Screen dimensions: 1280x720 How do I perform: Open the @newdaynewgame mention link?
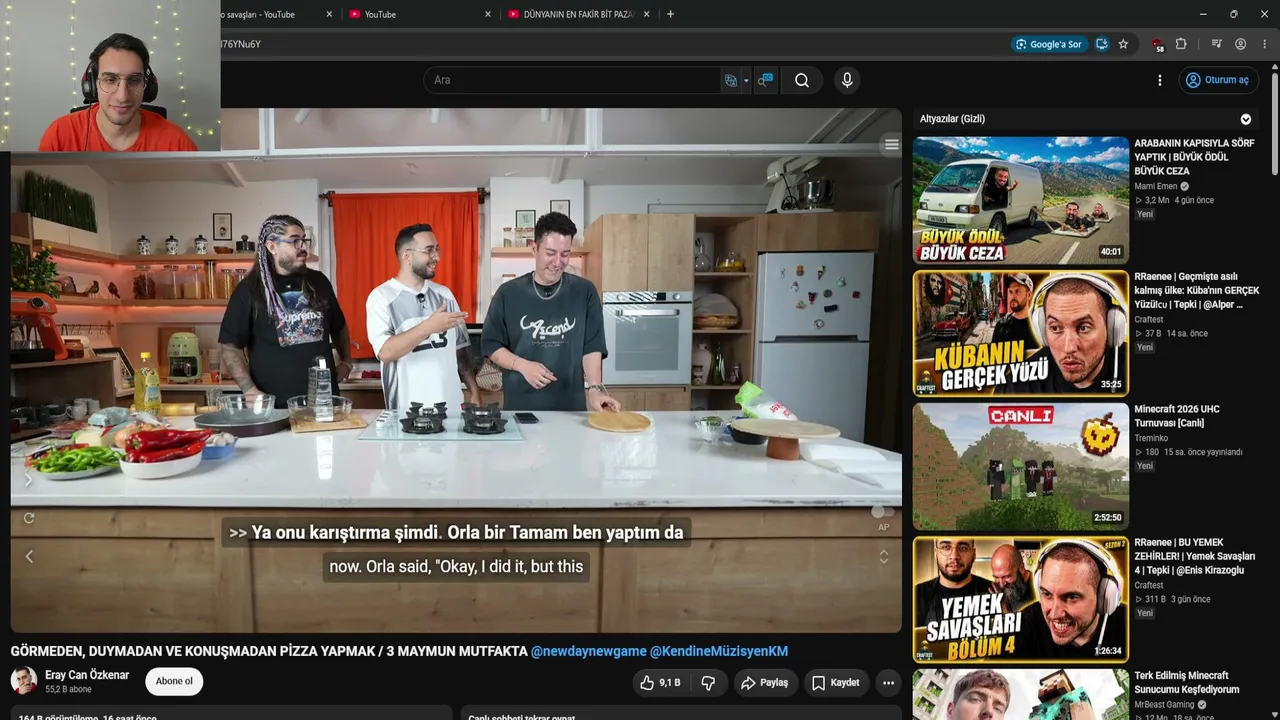pos(589,651)
